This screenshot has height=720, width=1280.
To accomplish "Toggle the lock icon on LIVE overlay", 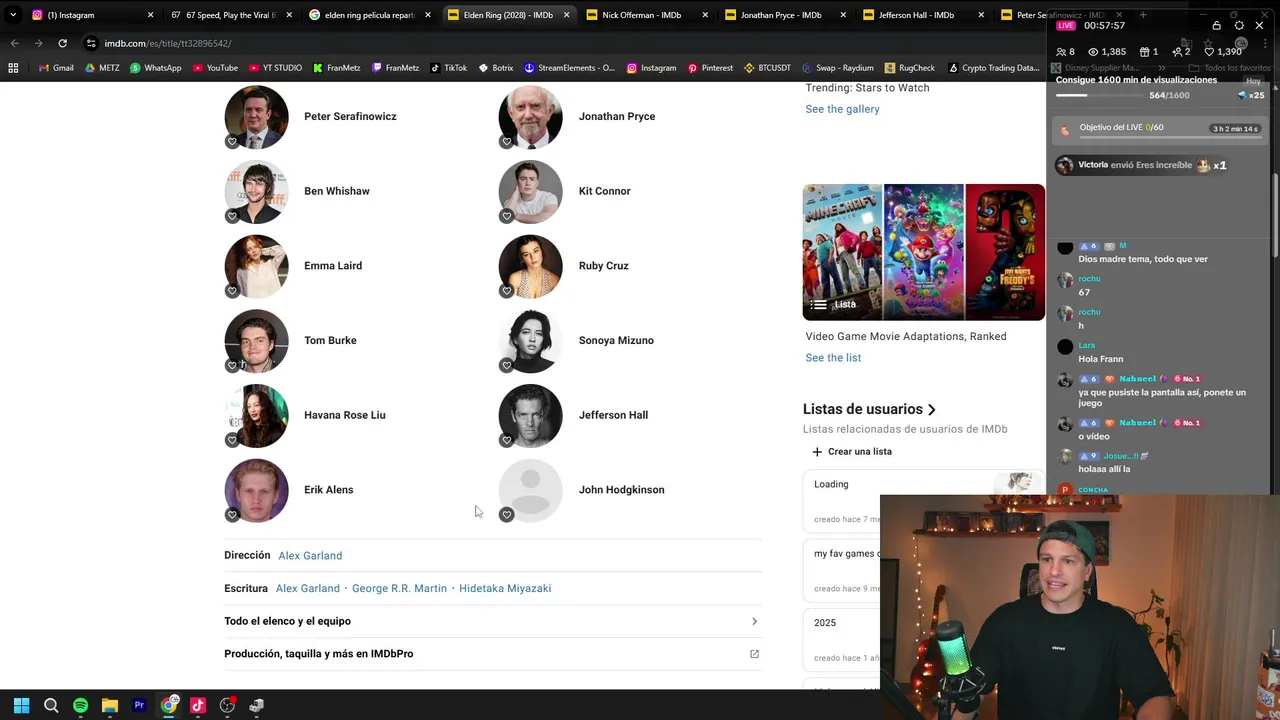I will 1216,25.
